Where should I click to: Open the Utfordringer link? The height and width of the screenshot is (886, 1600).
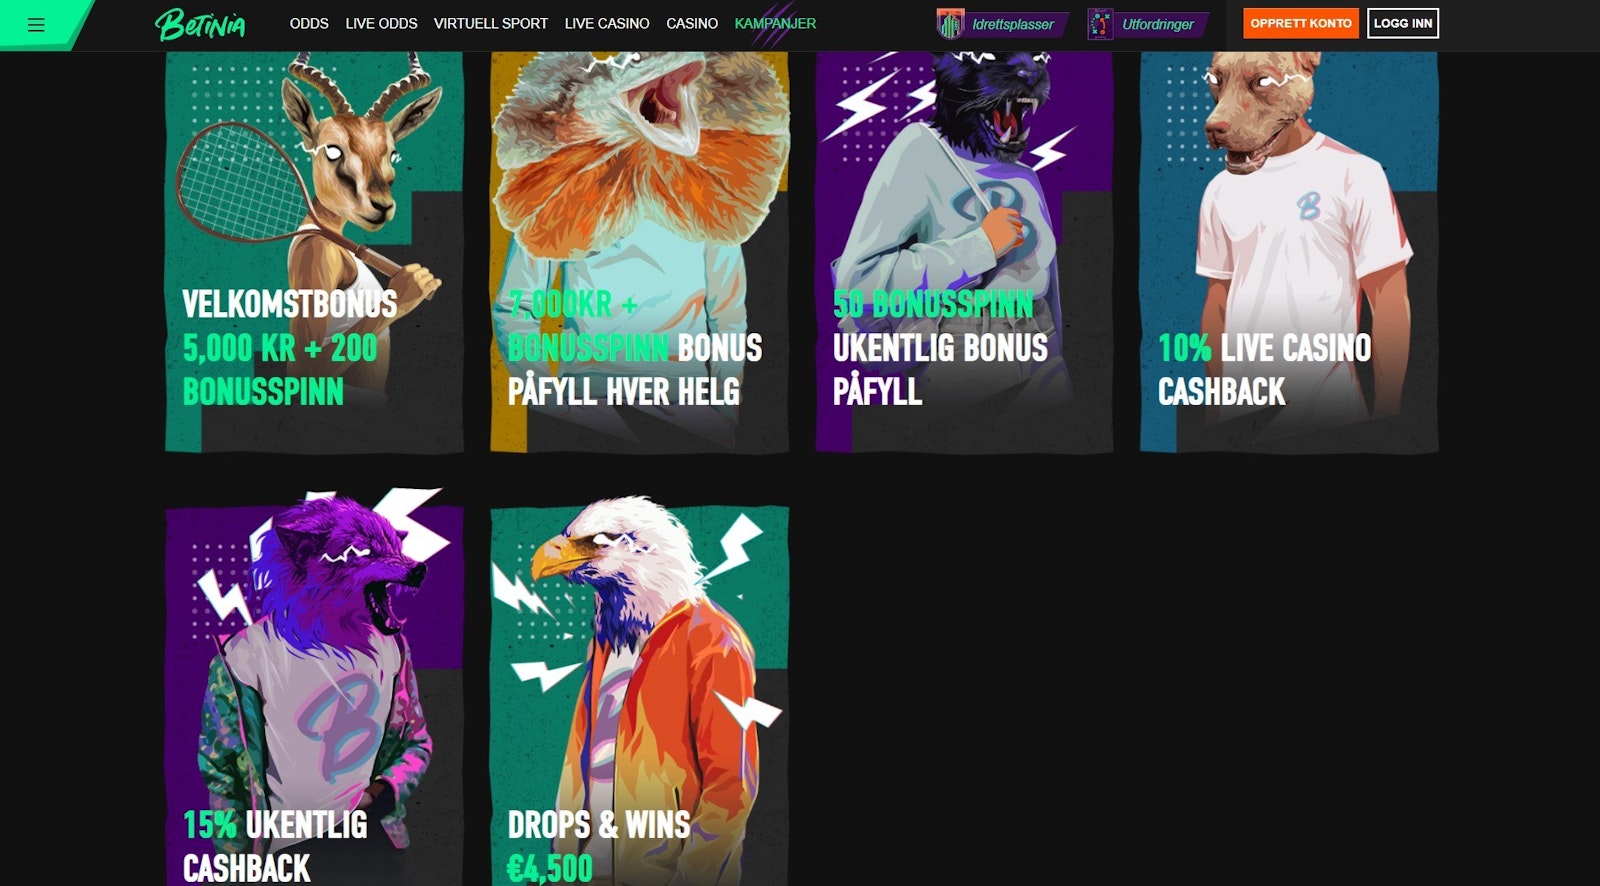(x=1158, y=24)
